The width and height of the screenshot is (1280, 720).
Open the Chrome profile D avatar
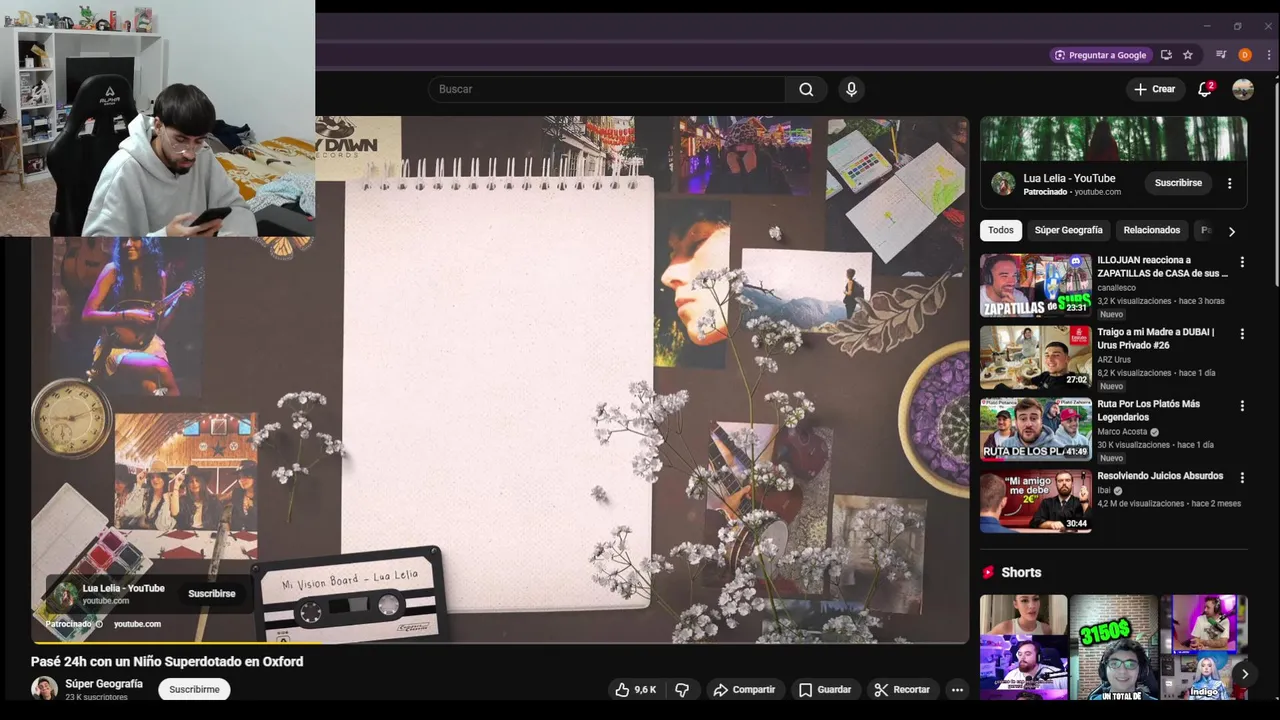[x=1245, y=55]
